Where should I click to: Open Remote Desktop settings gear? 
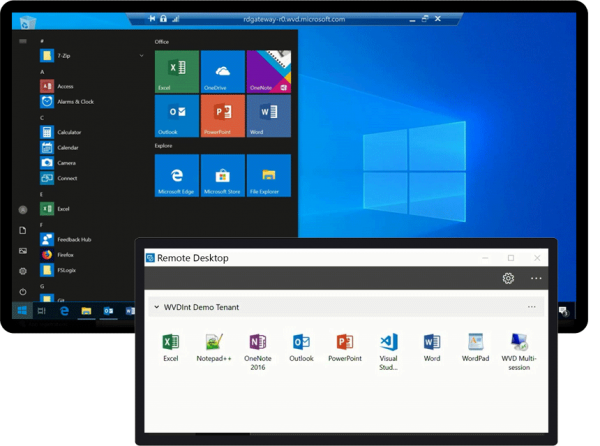[x=508, y=278]
